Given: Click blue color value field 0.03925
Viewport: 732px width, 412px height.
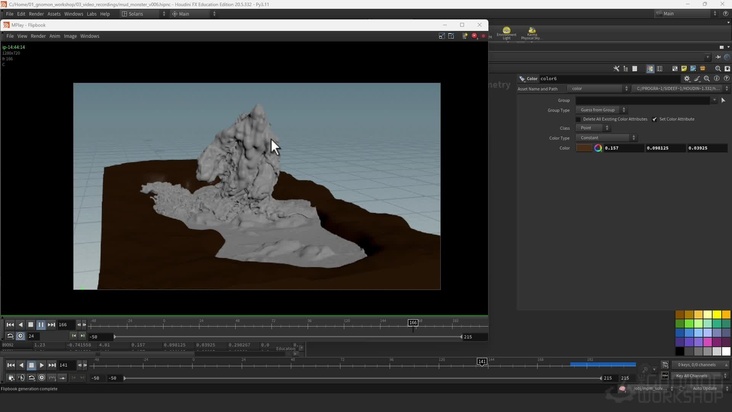Looking at the screenshot, I should pos(707,148).
